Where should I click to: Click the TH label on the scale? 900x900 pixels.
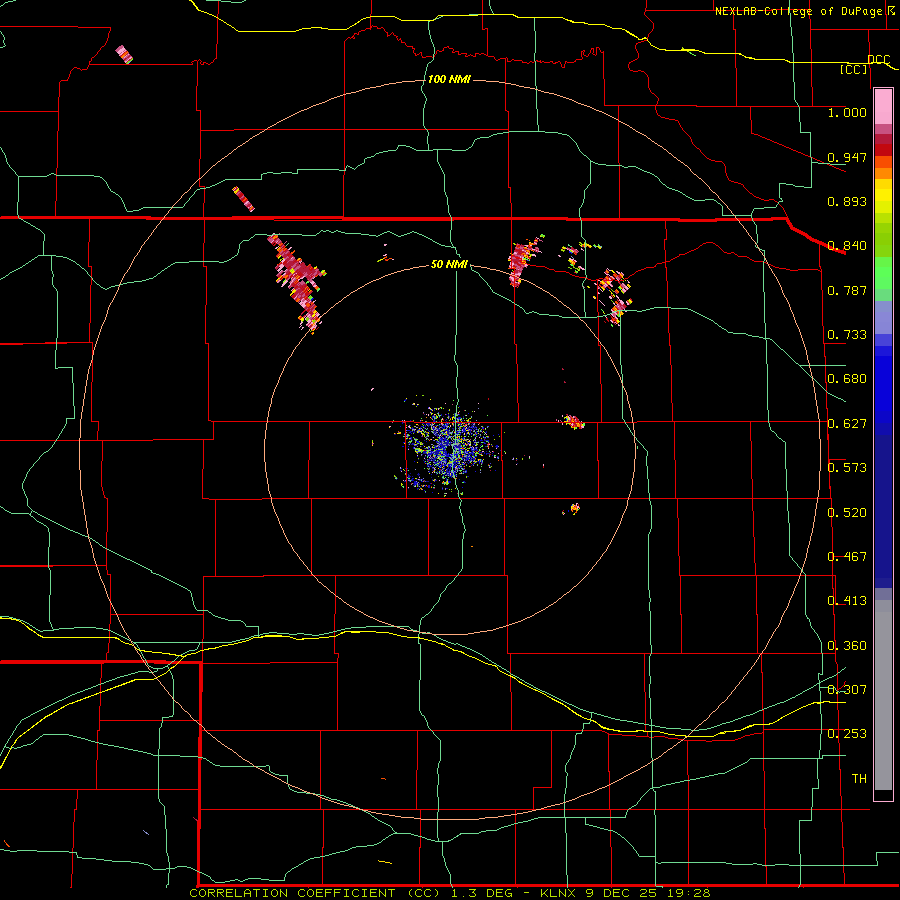click(859, 778)
